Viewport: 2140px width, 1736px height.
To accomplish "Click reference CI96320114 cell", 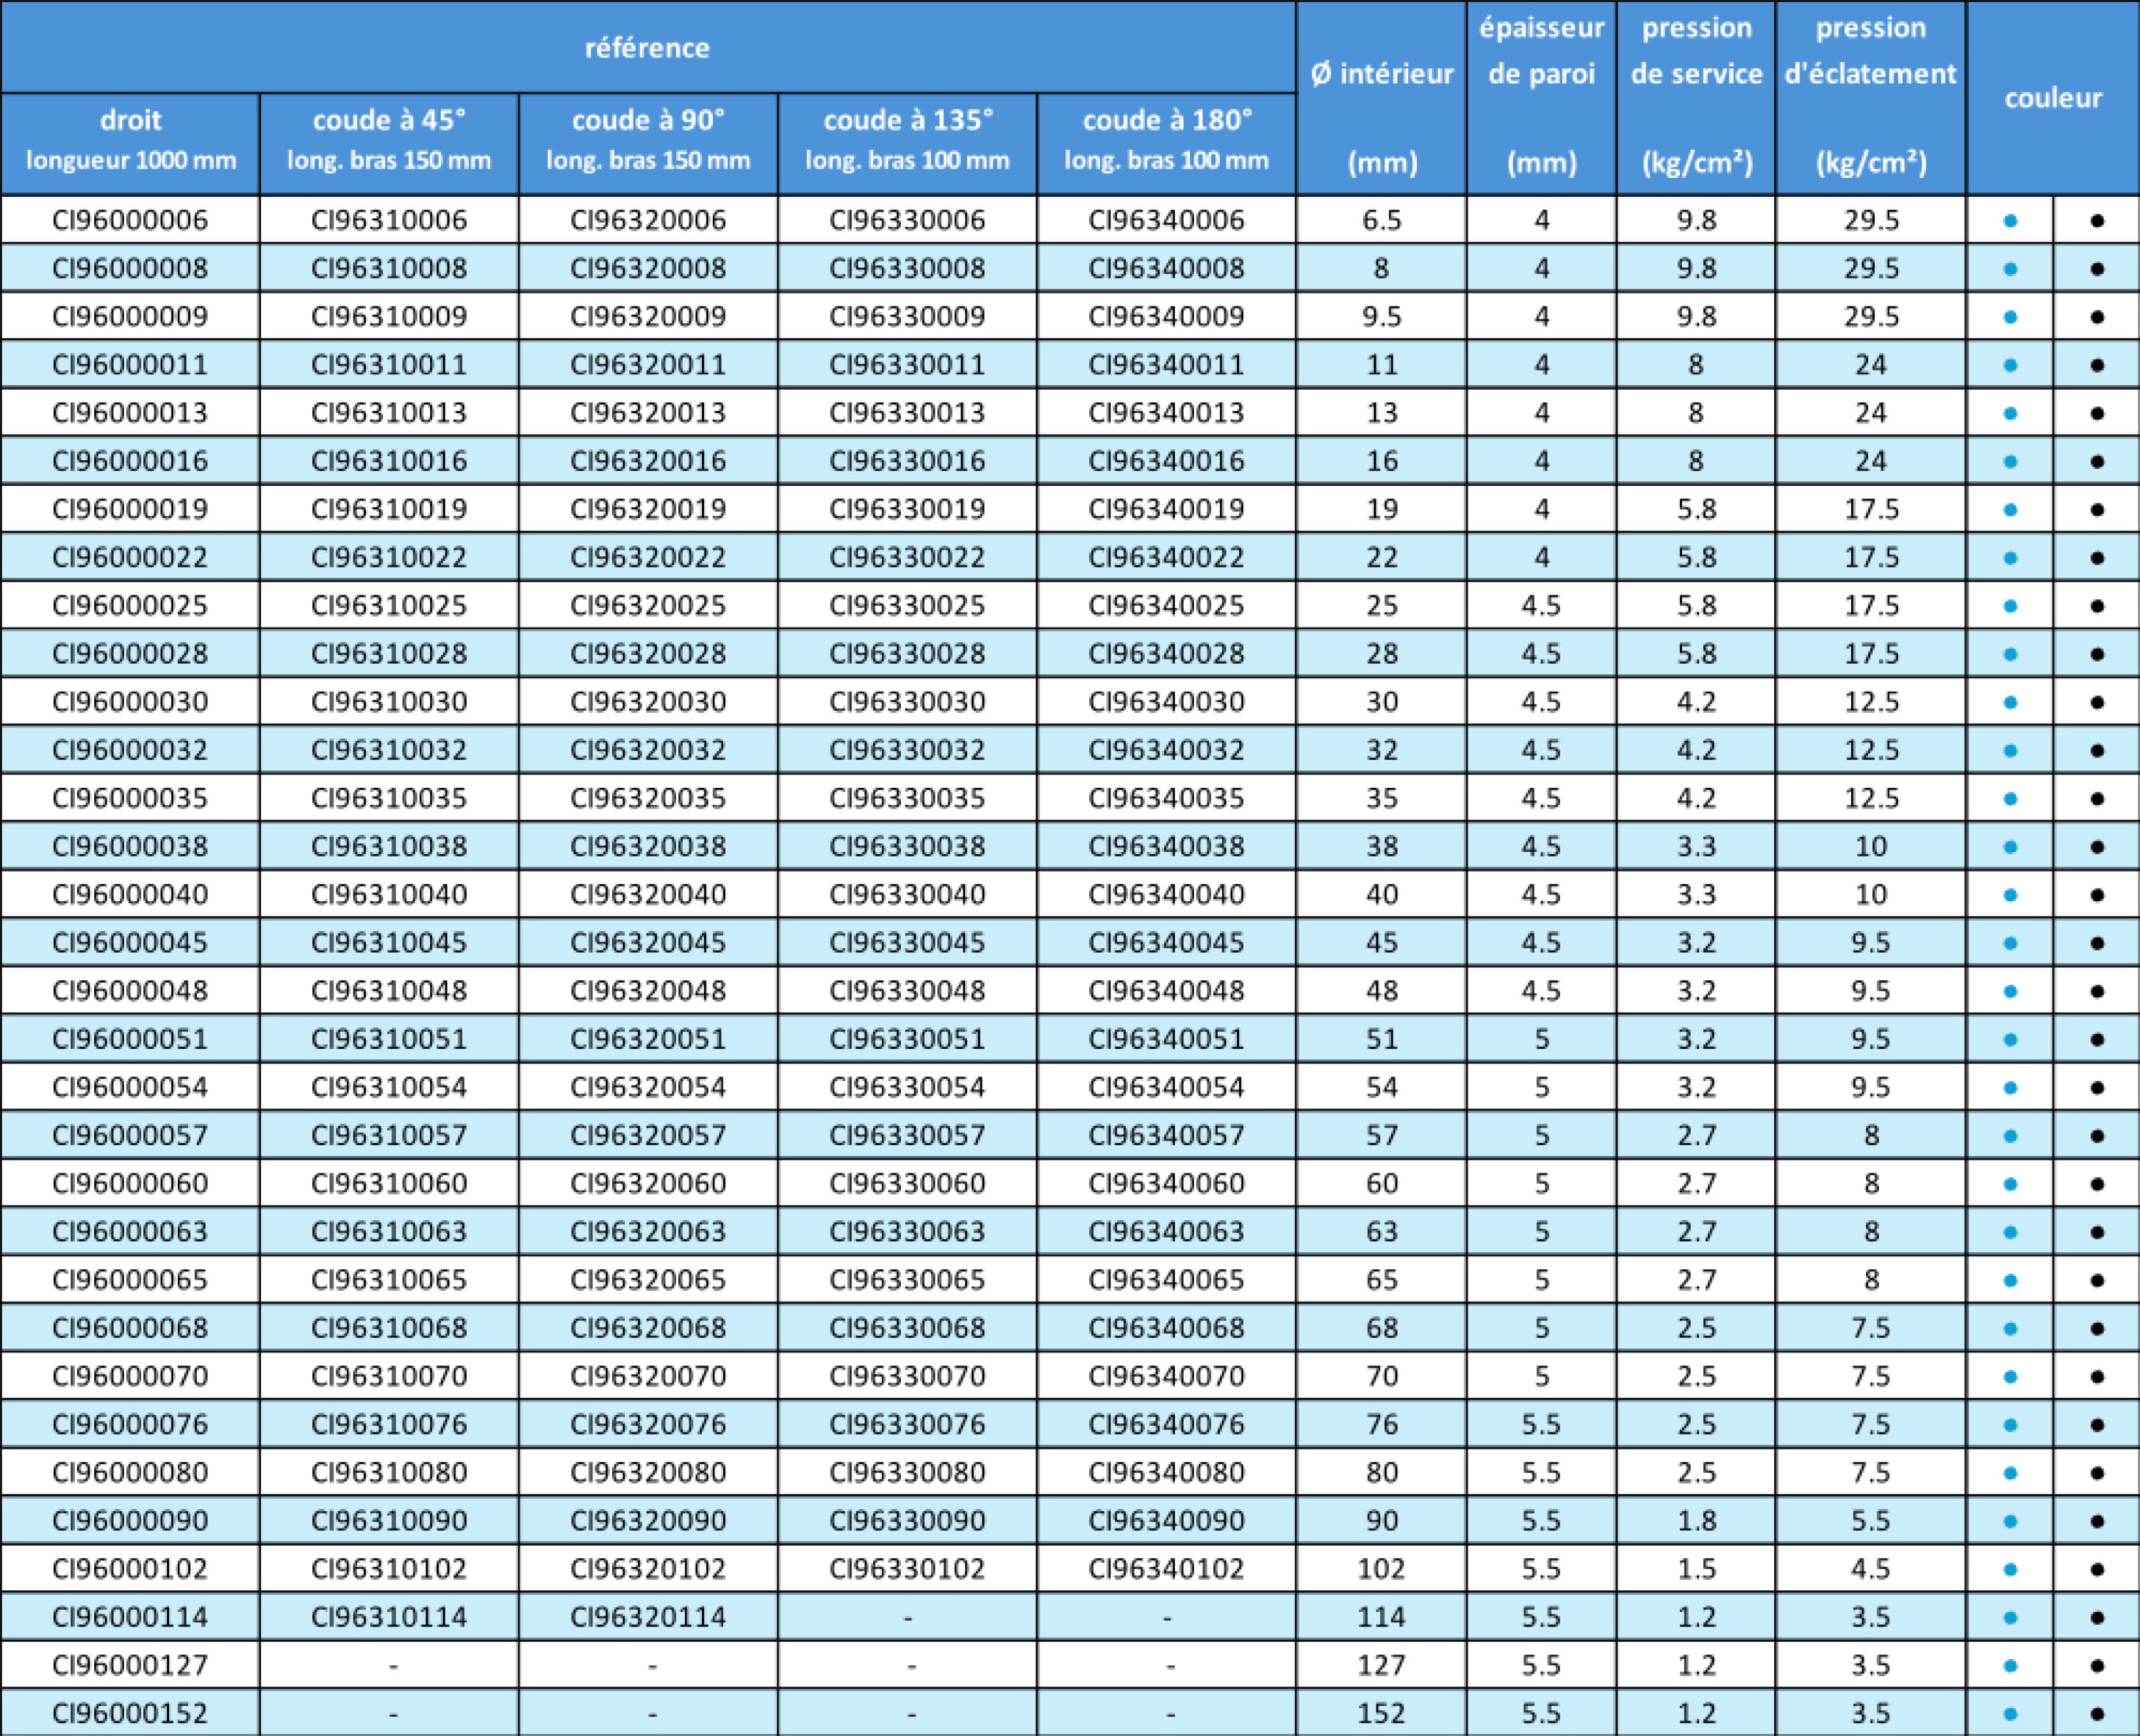I will click(648, 1617).
